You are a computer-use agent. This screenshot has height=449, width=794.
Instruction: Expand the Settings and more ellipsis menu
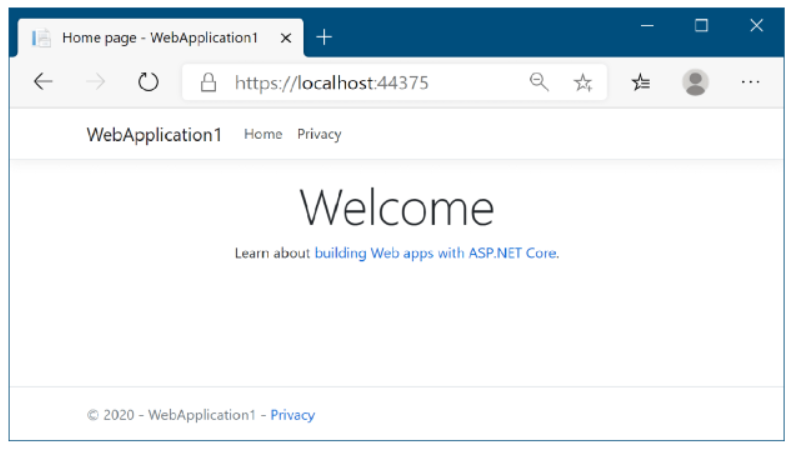tap(750, 83)
